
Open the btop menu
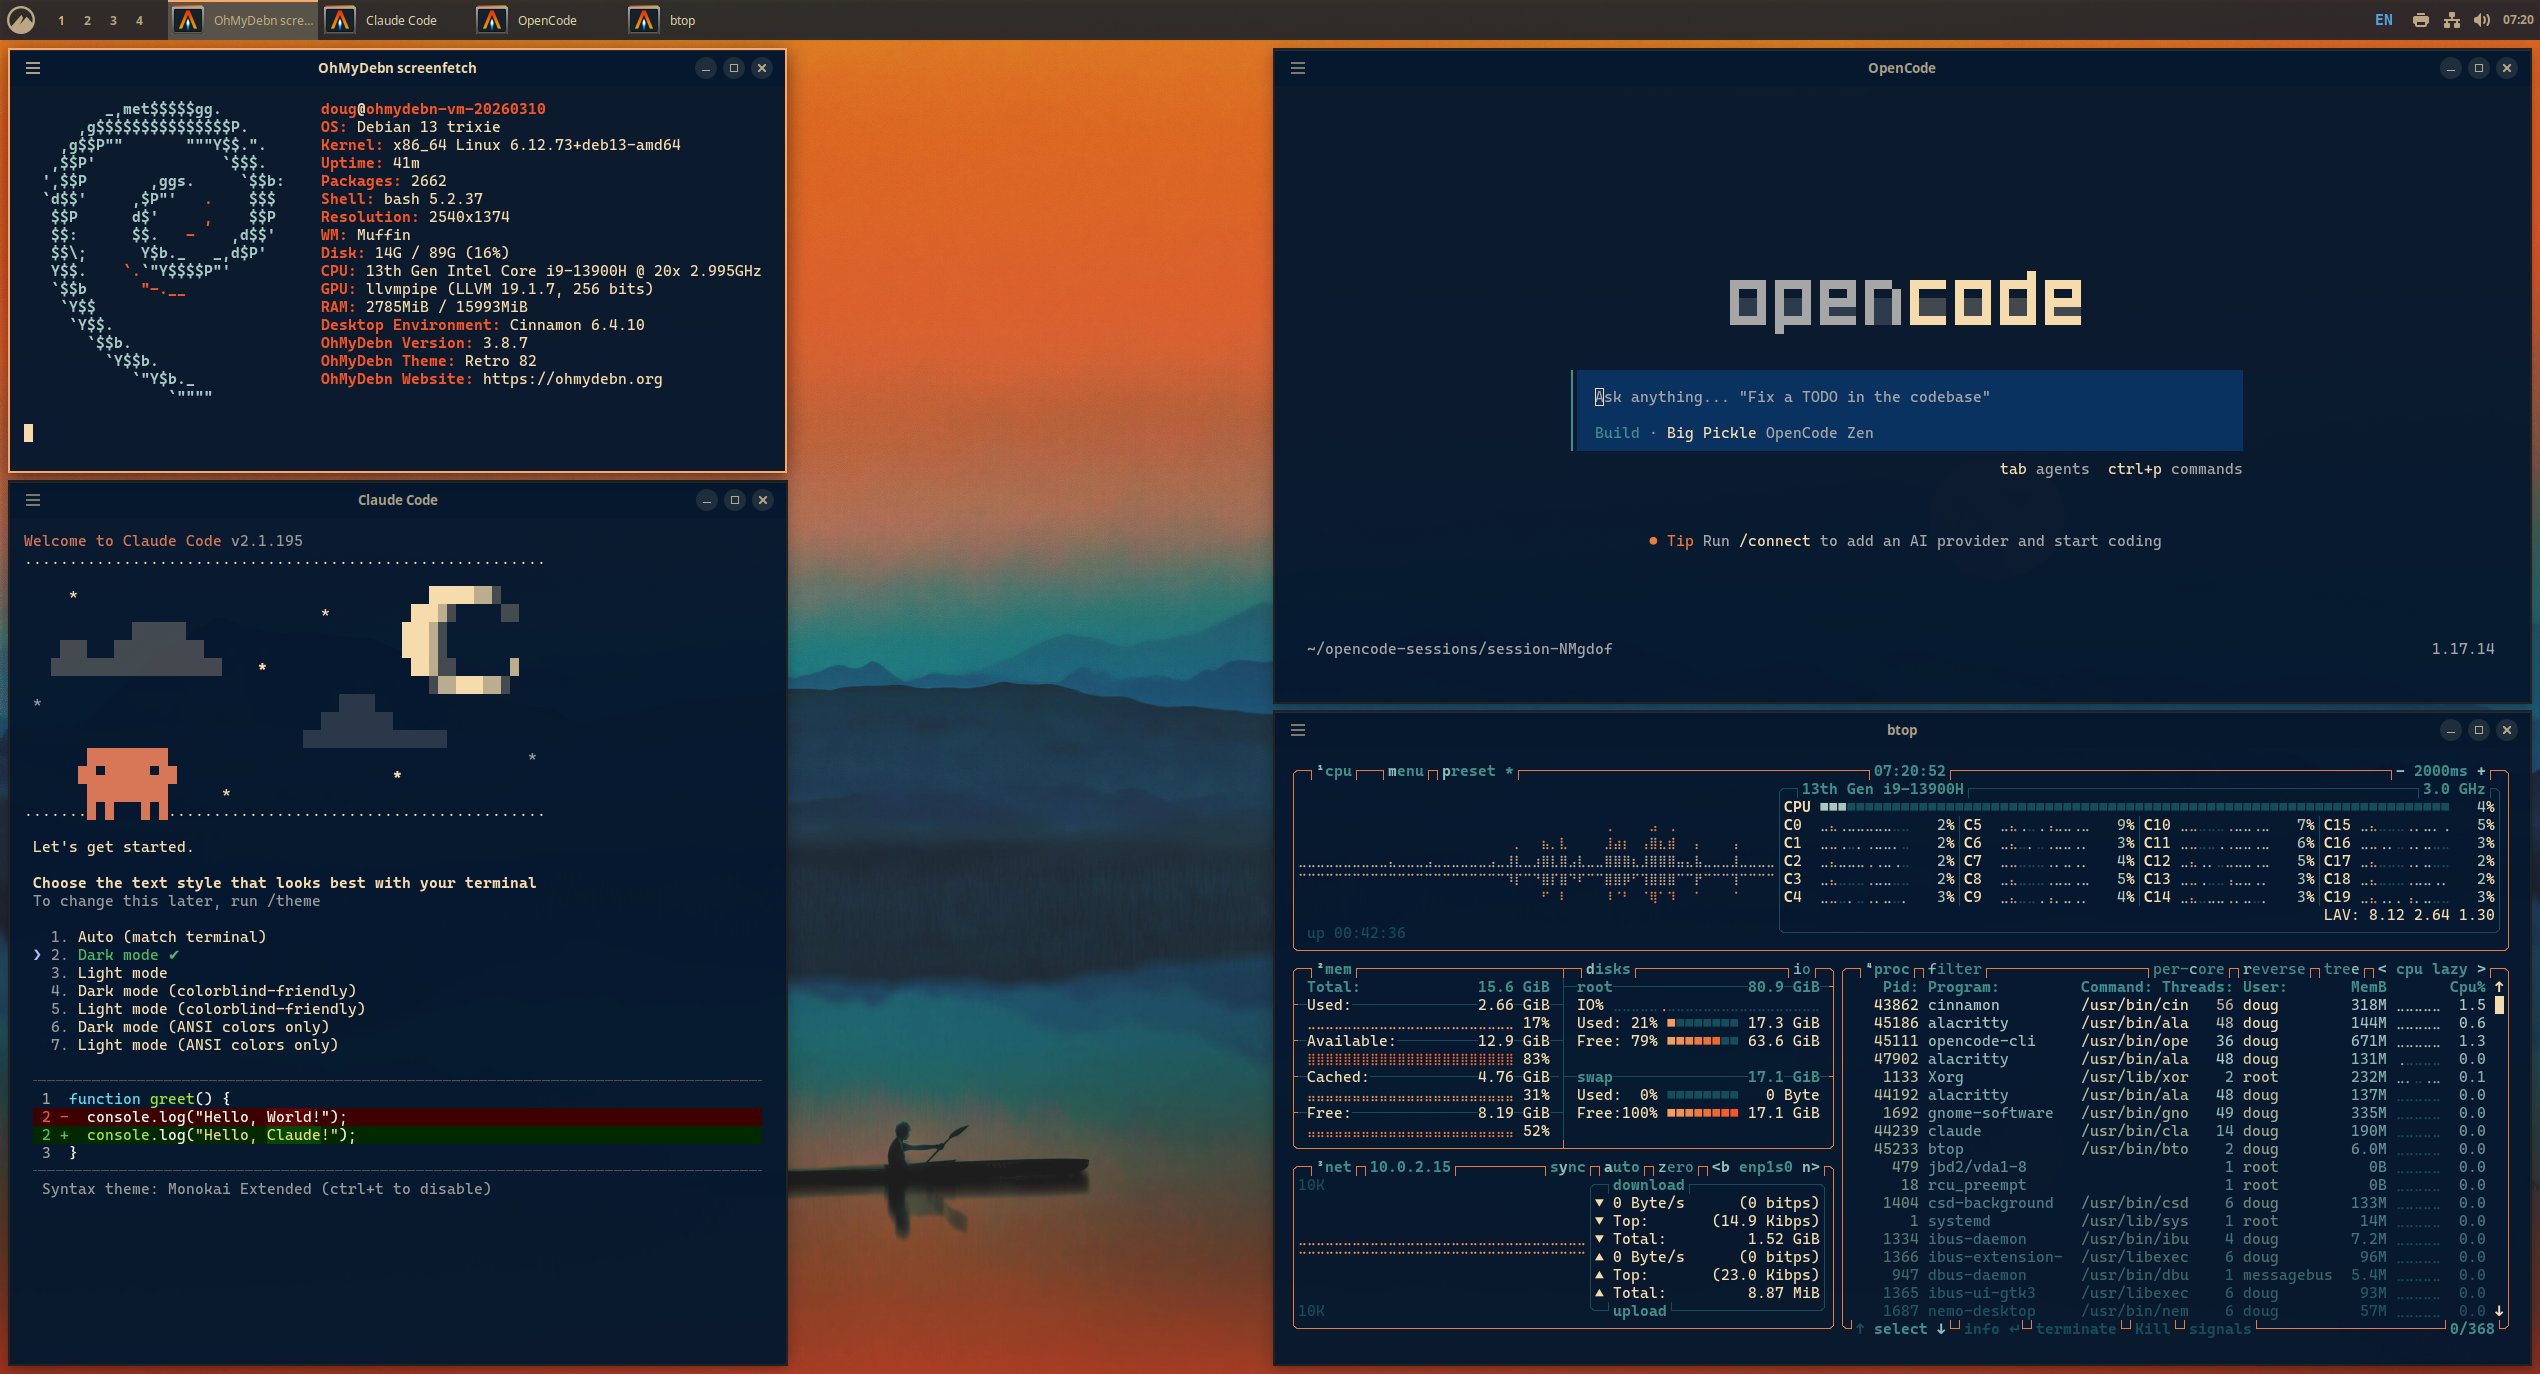click(x=1405, y=771)
